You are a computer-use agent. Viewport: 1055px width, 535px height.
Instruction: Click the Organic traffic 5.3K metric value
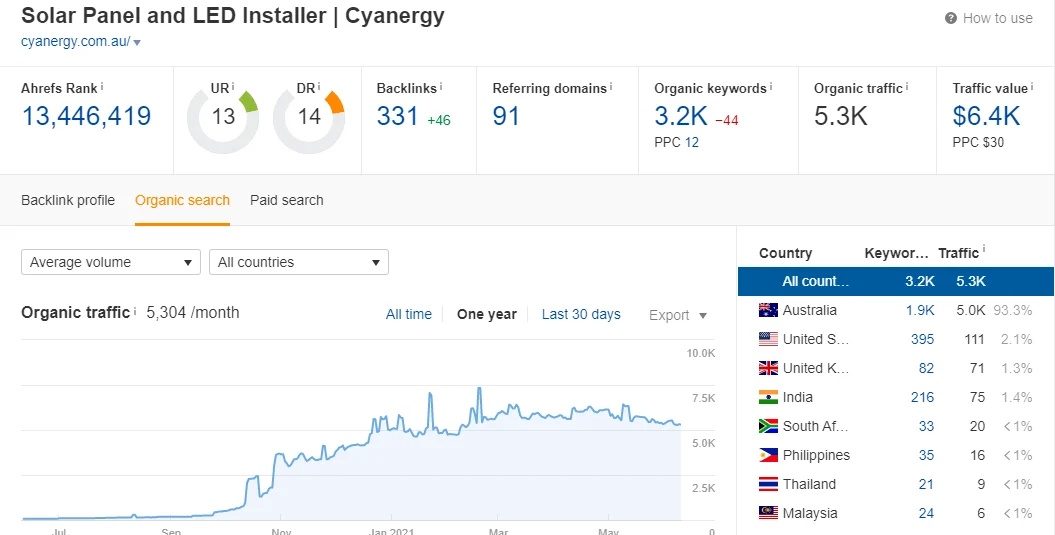click(840, 116)
